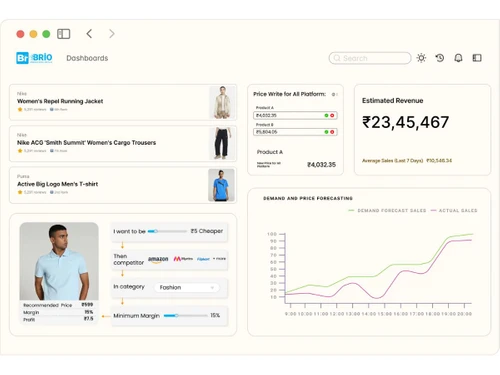Open Women's Repel Running Jacket product card

coord(123,102)
